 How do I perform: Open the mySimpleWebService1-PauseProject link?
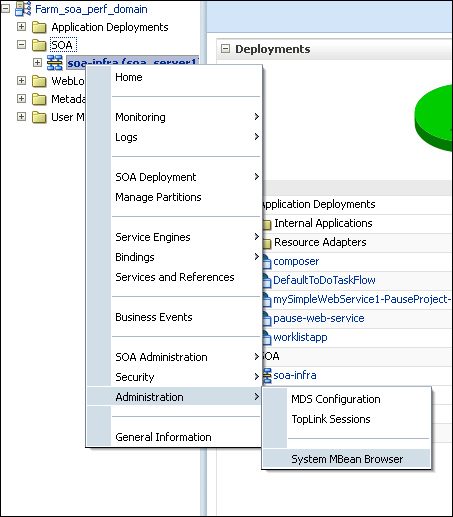(362, 300)
